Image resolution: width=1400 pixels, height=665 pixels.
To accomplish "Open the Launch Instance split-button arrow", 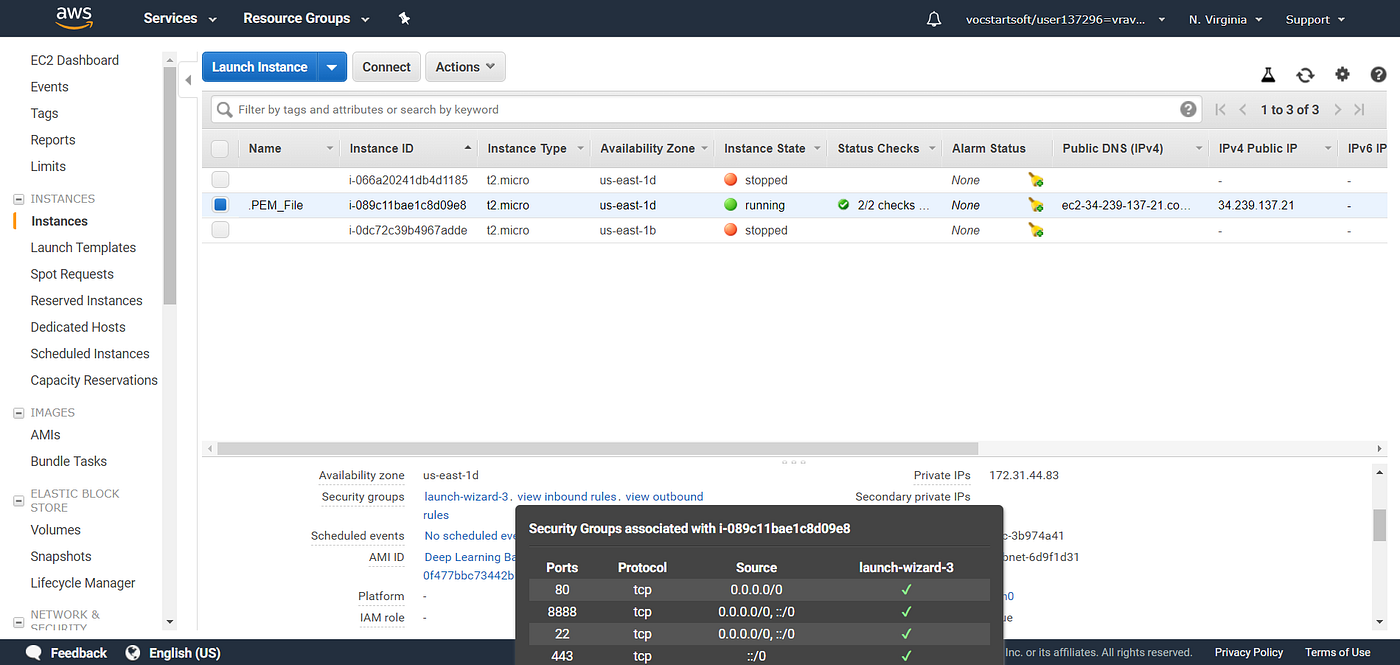I will (332, 66).
